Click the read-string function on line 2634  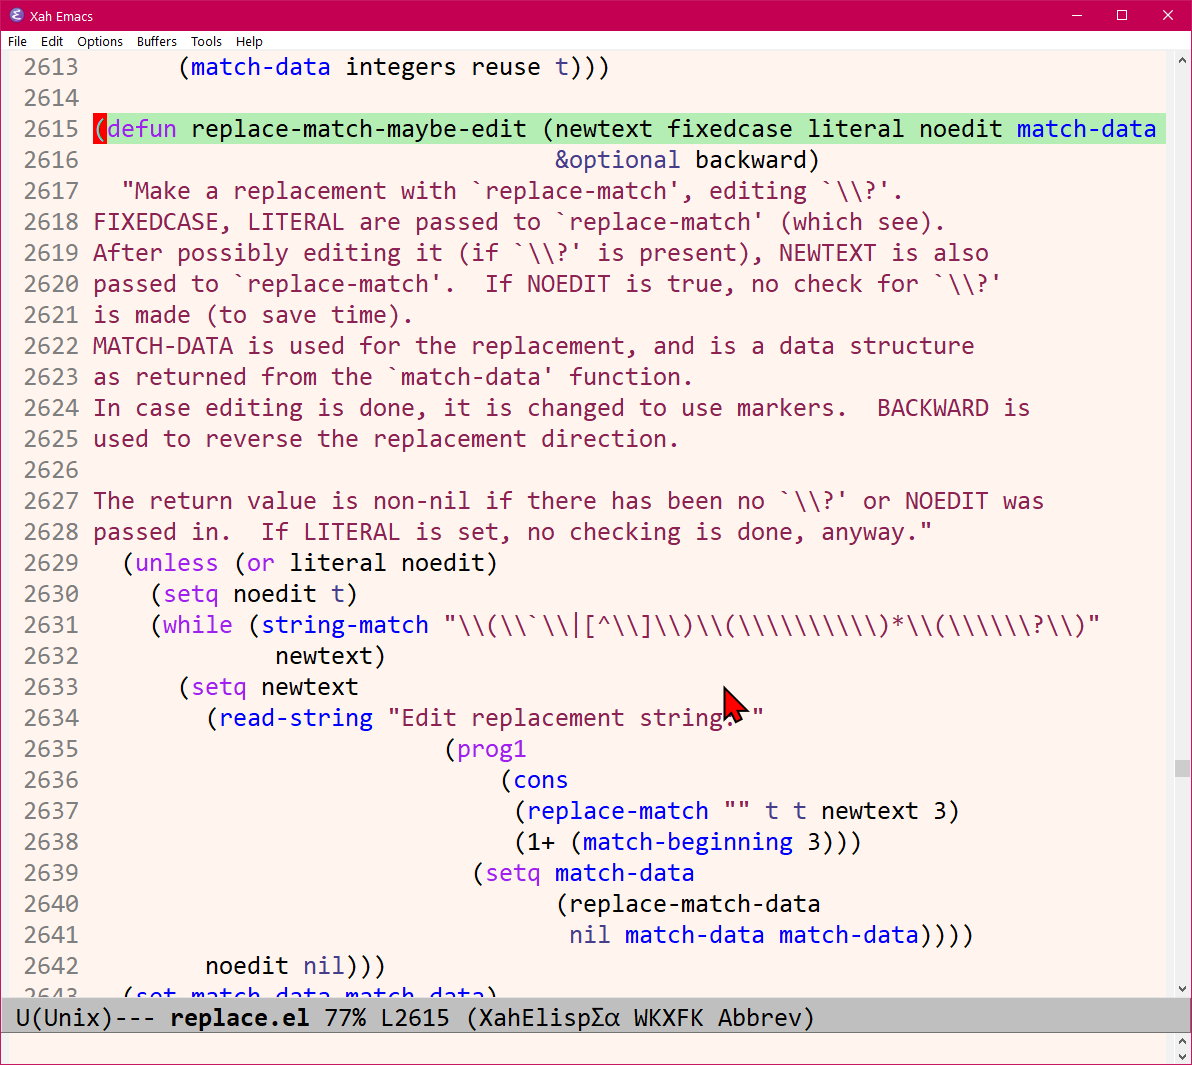(296, 718)
